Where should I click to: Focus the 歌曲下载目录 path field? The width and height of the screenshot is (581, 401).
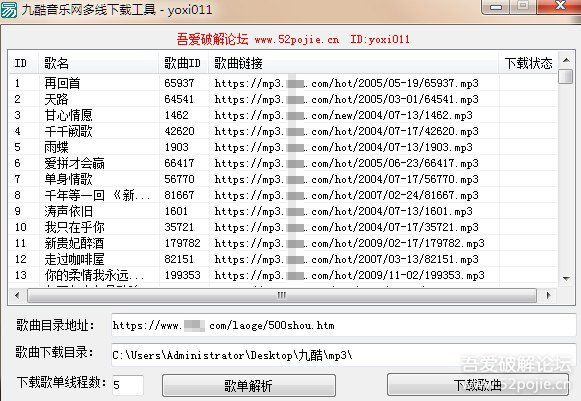343,355
